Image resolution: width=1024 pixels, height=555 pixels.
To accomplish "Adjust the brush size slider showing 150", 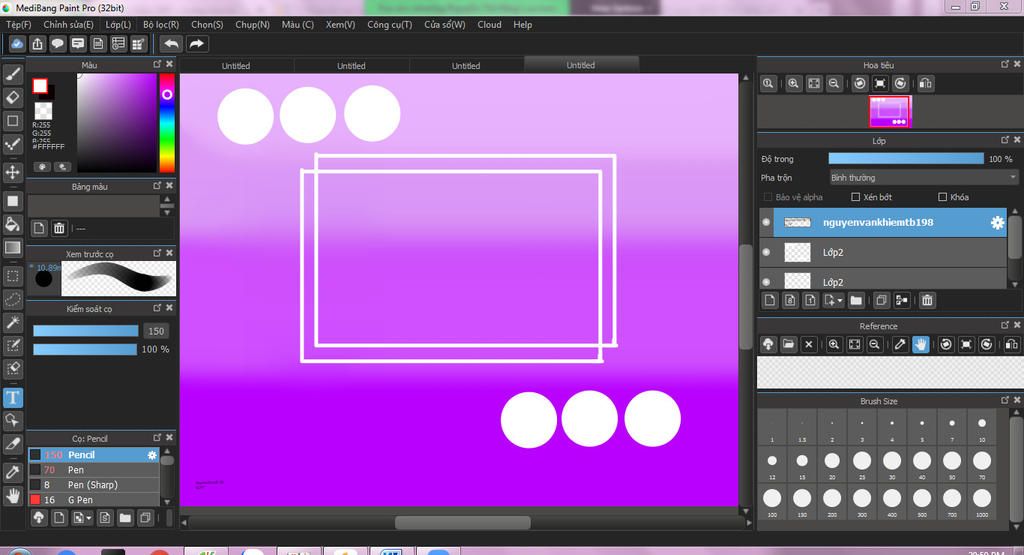I will pos(86,331).
